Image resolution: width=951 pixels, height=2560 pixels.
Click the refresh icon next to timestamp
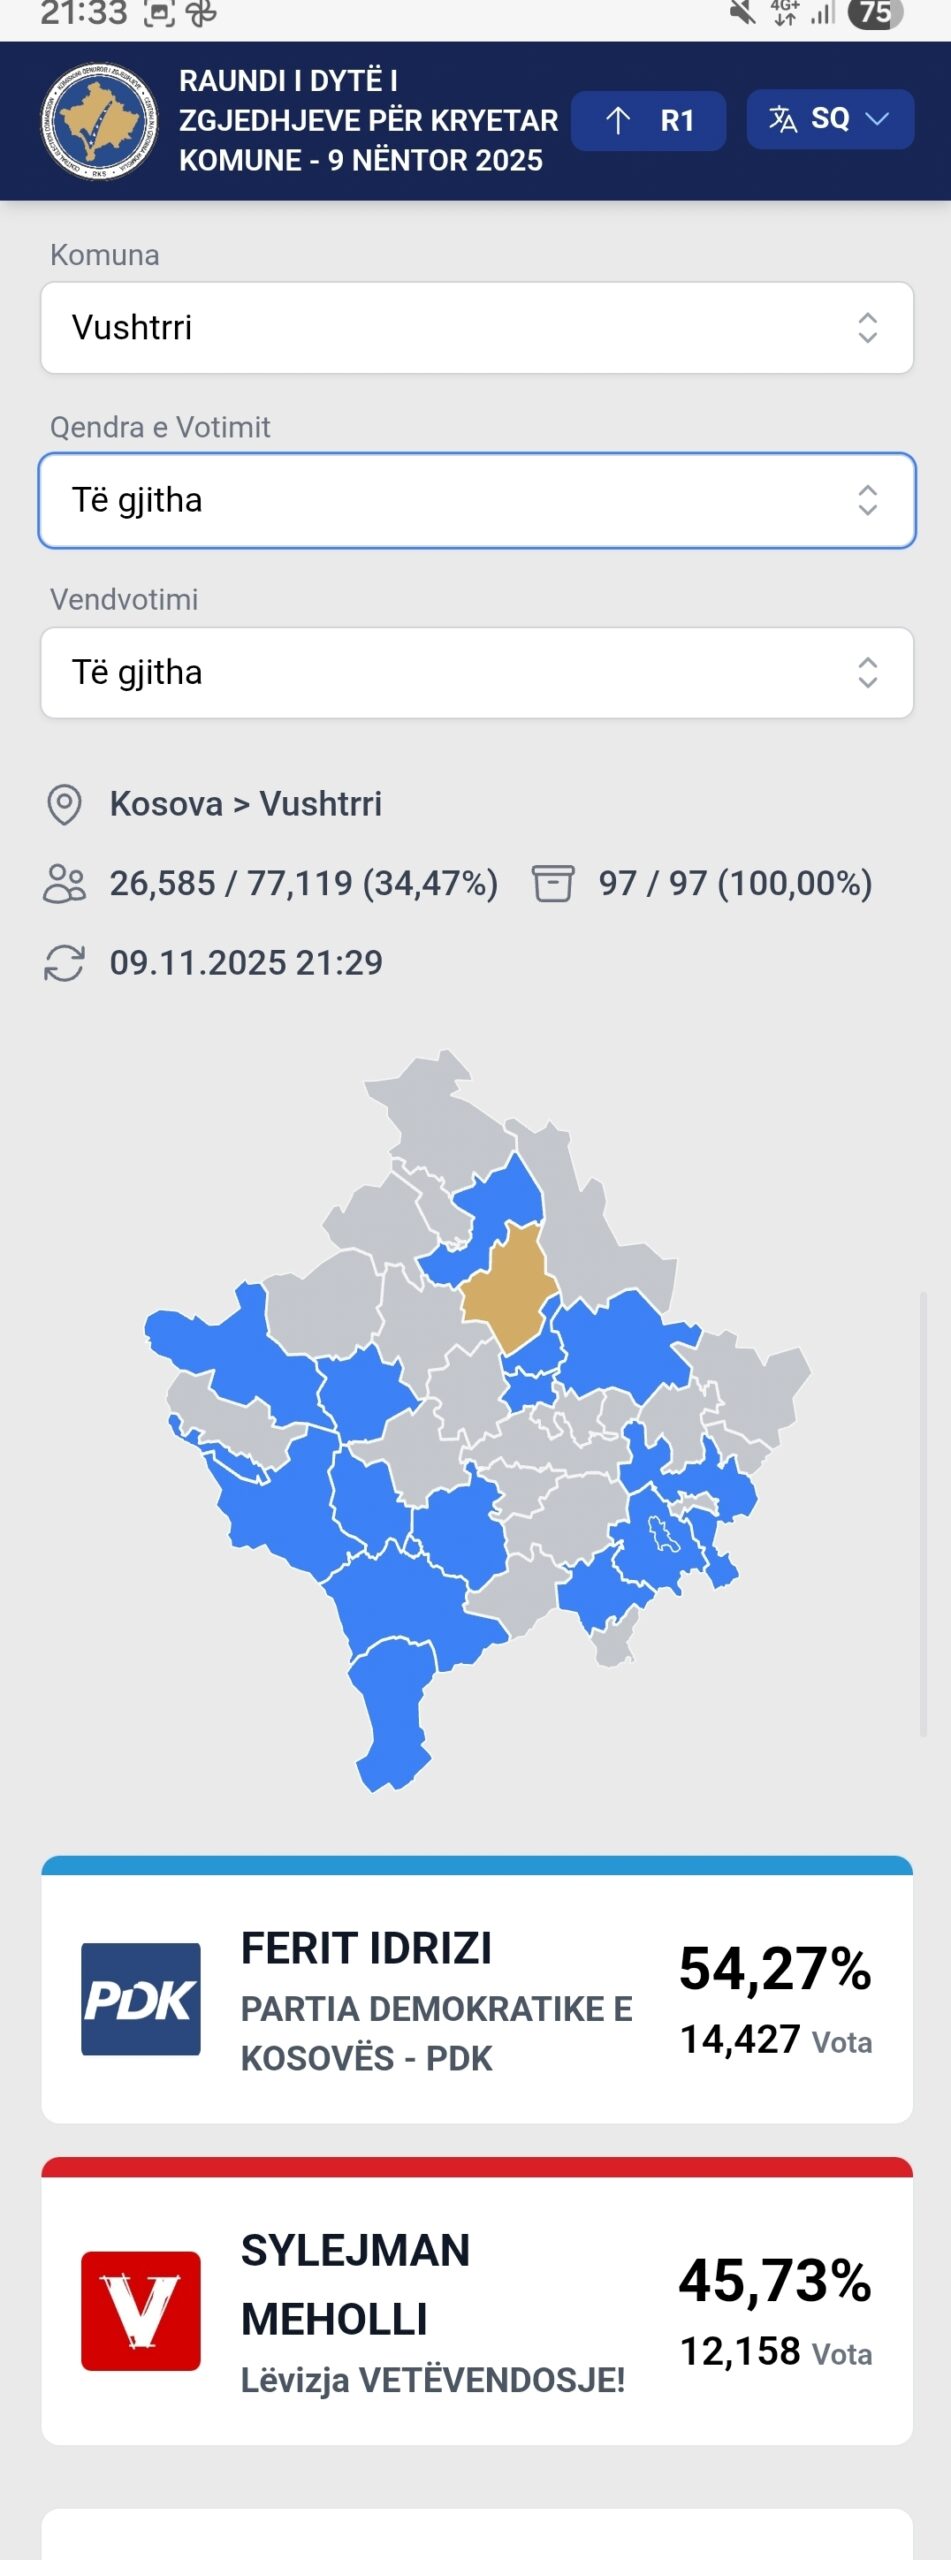click(x=65, y=963)
